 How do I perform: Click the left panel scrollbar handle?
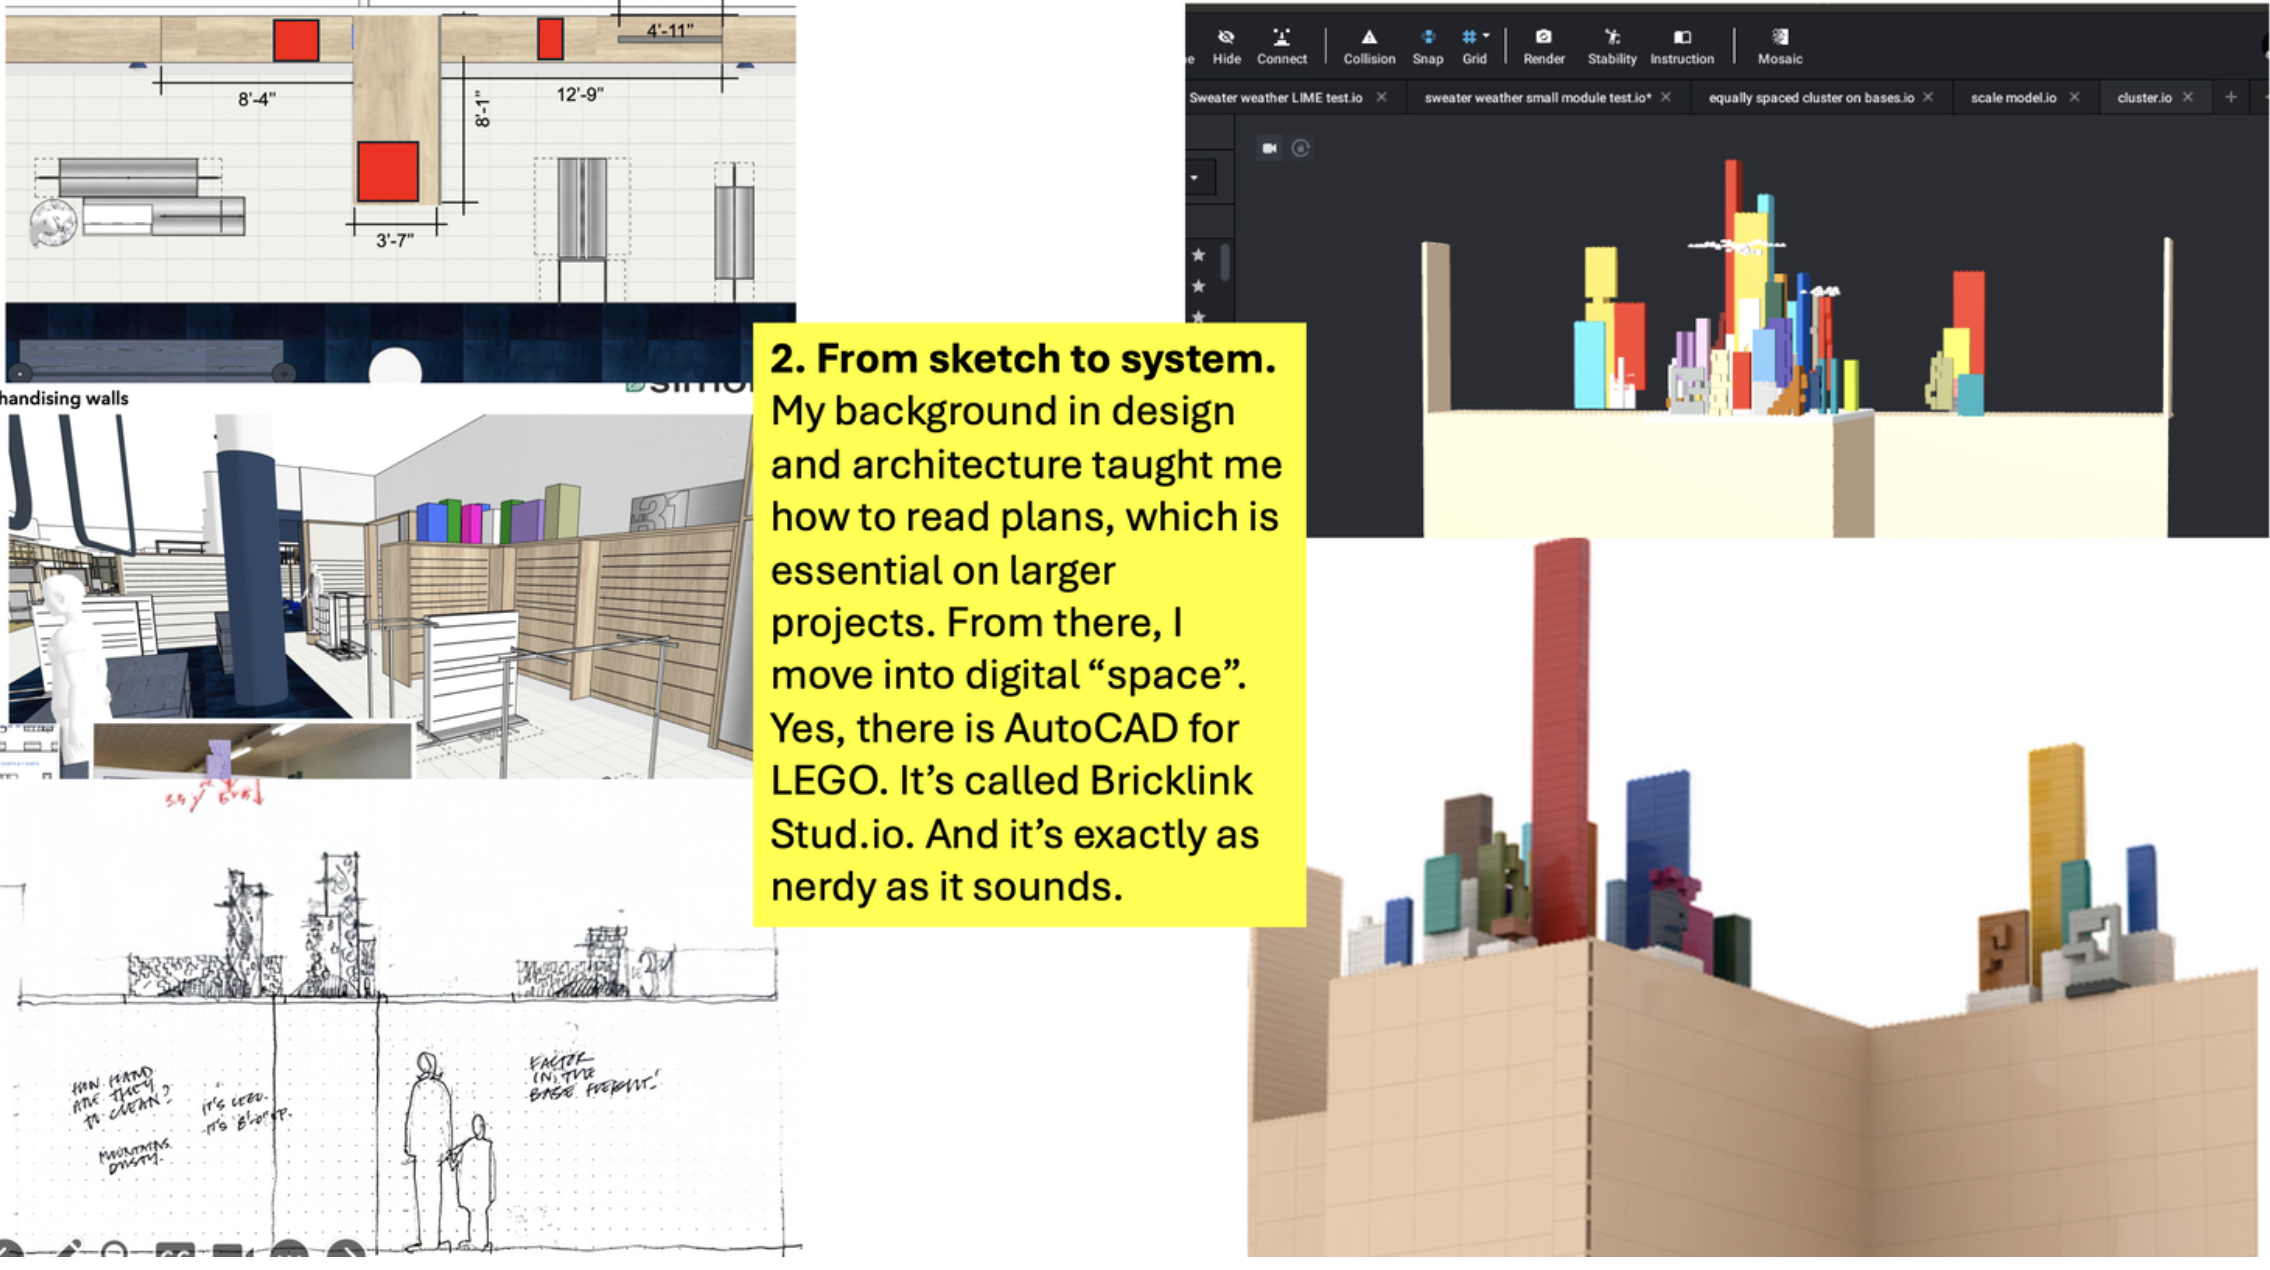tap(1224, 262)
